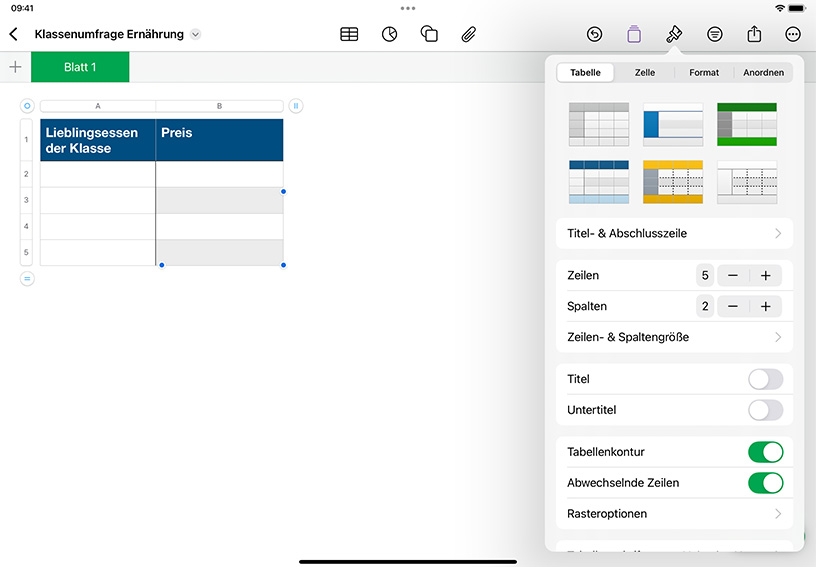Open the media attachment menu

[468, 34]
